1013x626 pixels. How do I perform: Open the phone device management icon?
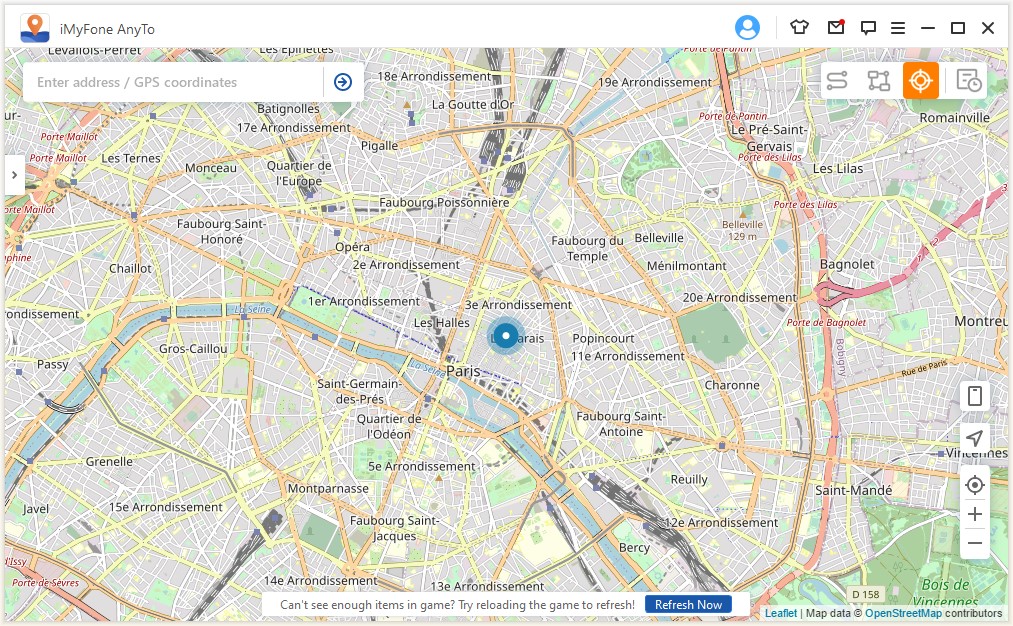click(x=975, y=396)
